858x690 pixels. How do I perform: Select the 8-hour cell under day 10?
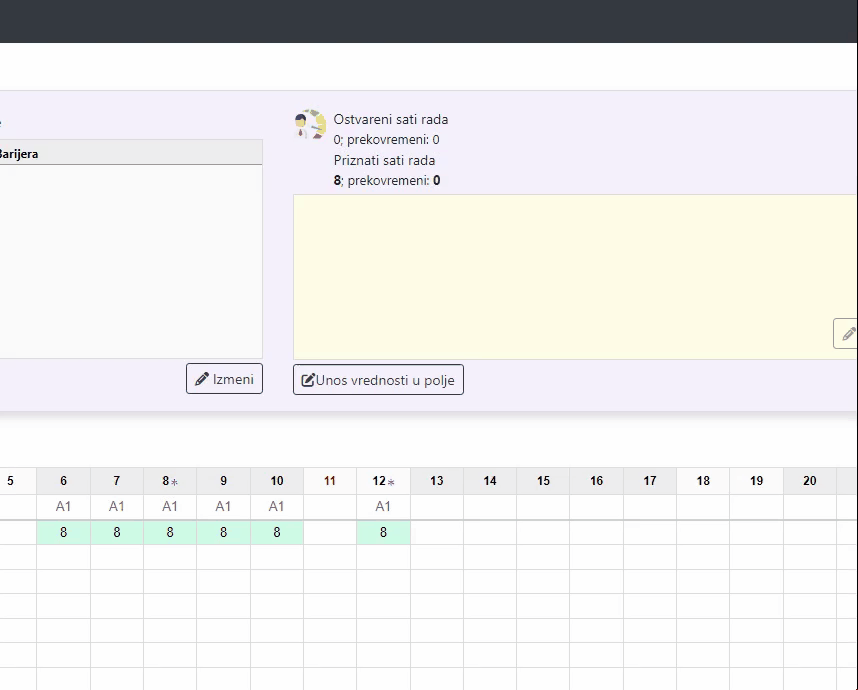(x=277, y=533)
